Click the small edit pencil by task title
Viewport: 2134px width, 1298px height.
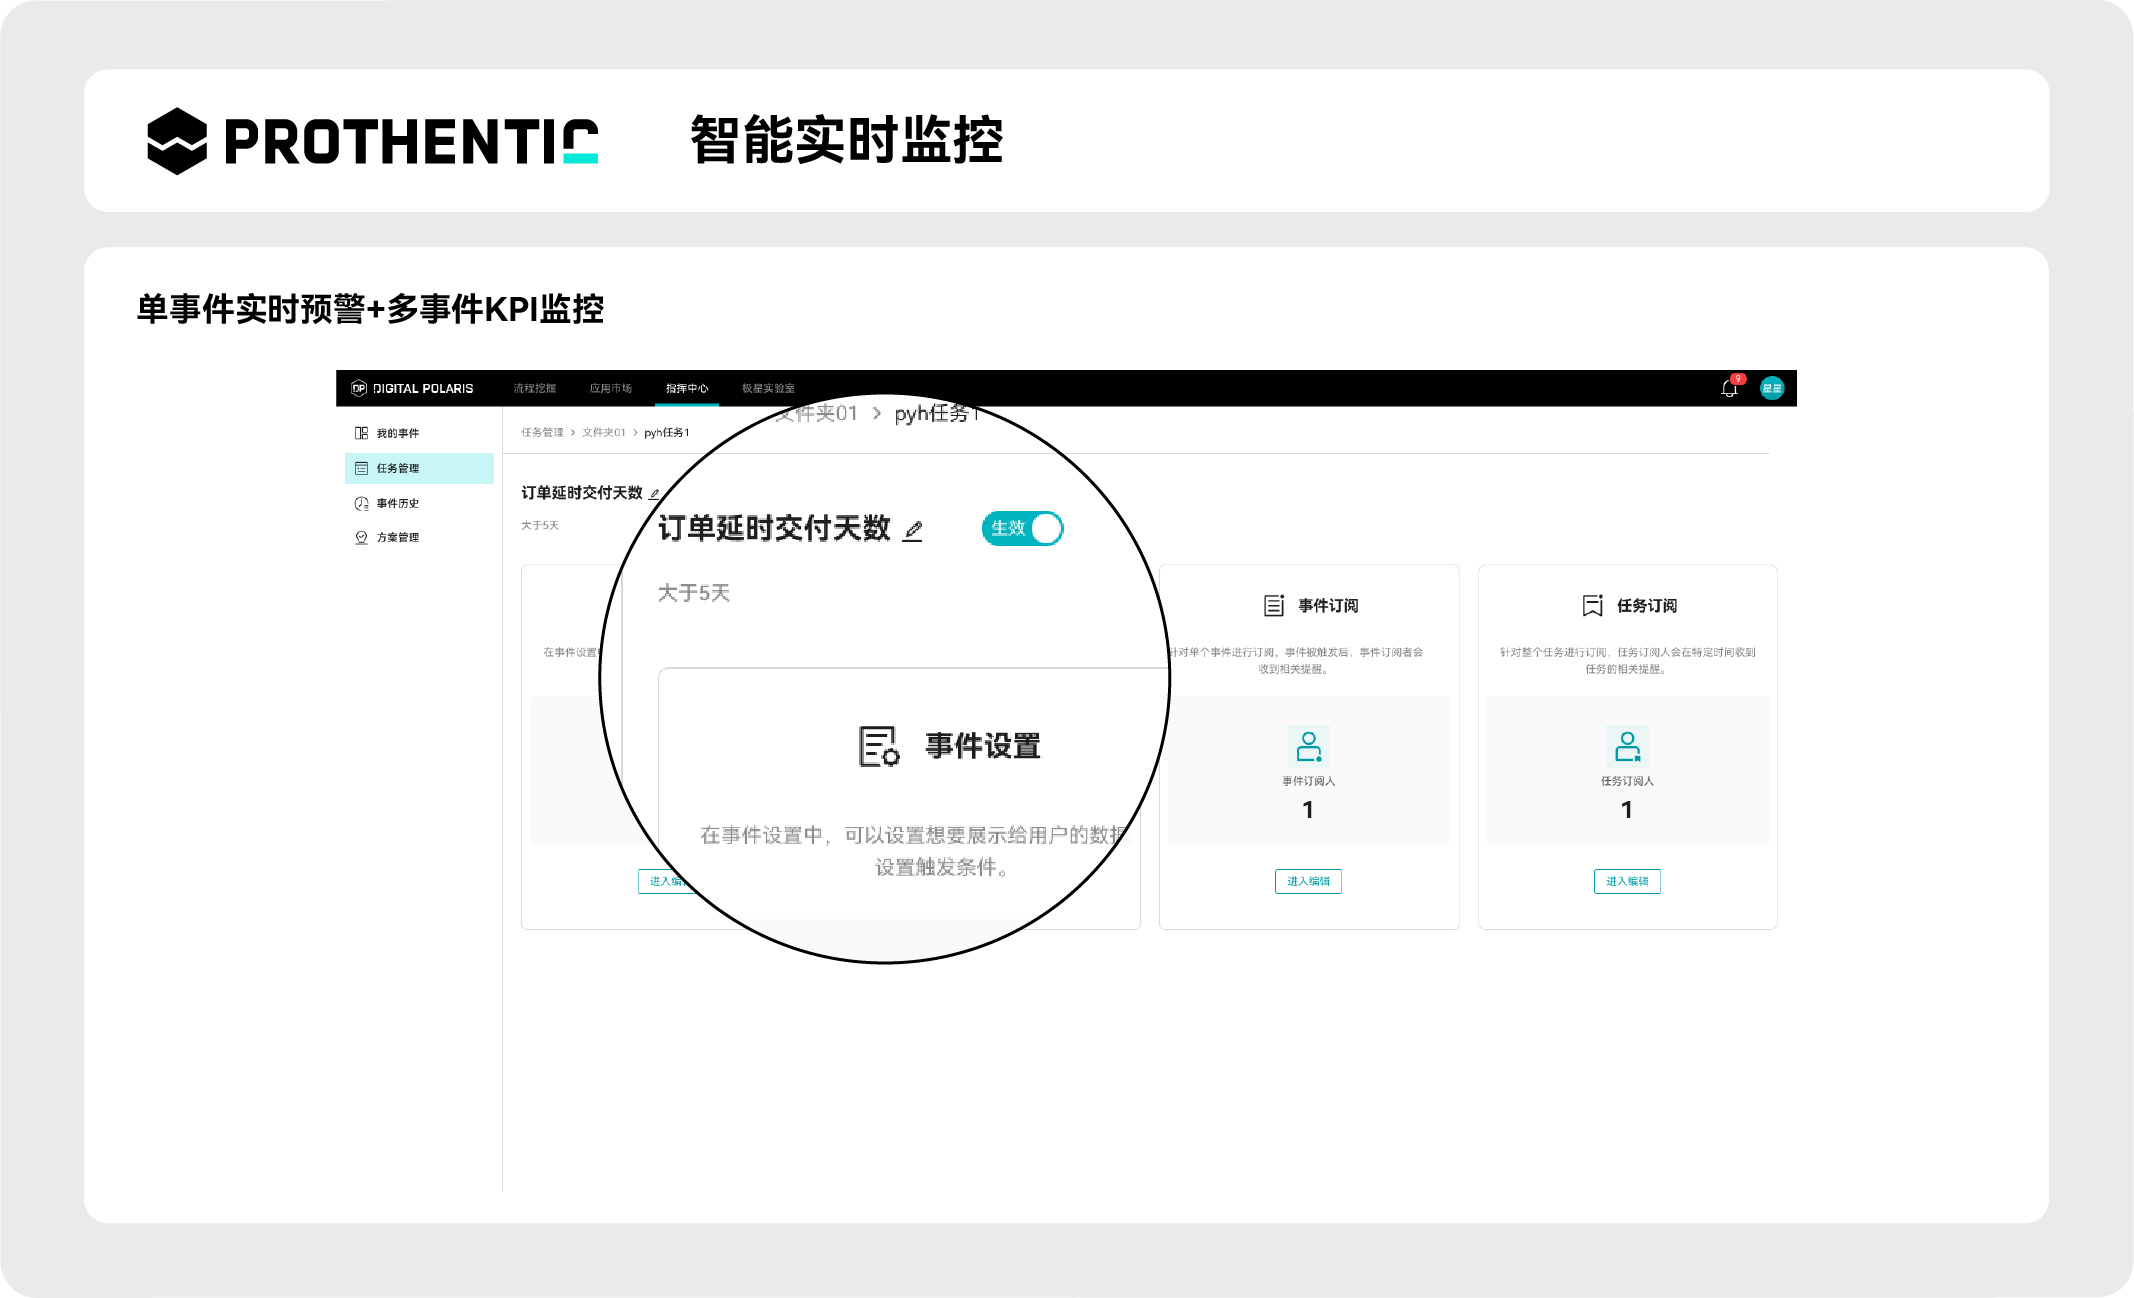654,494
